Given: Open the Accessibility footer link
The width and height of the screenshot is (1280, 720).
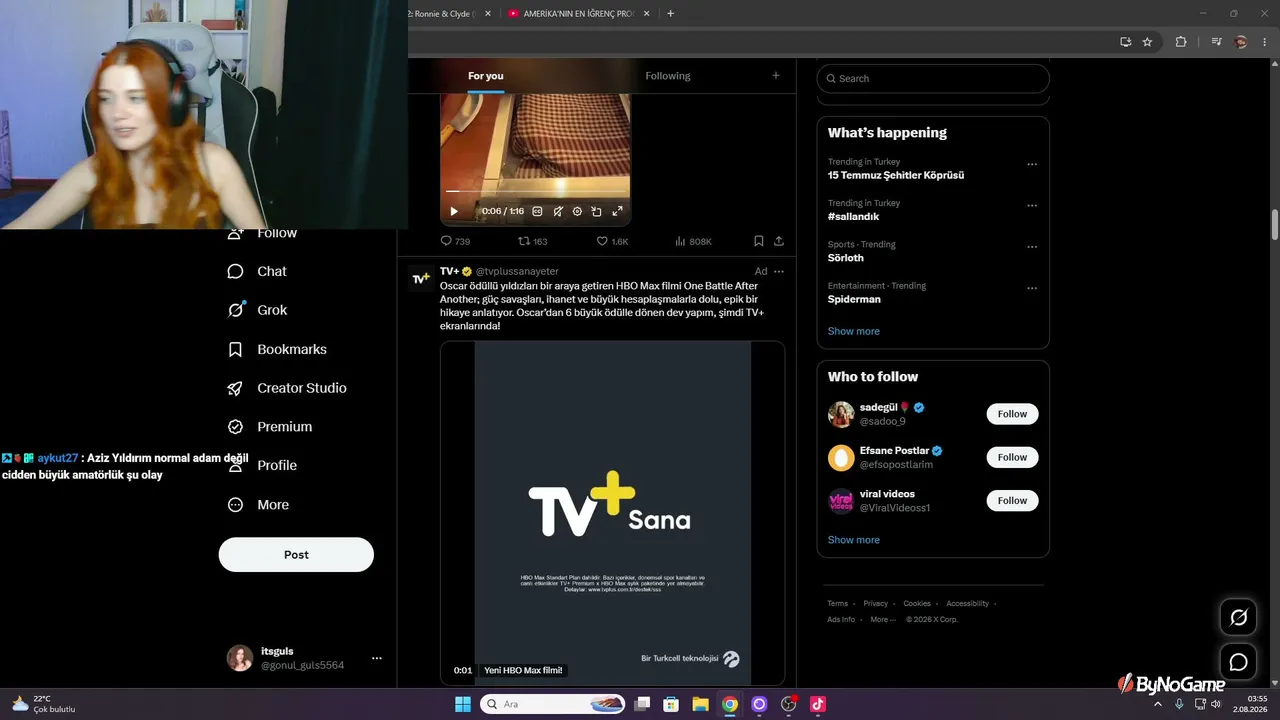Looking at the screenshot, I should click(967, 604).
